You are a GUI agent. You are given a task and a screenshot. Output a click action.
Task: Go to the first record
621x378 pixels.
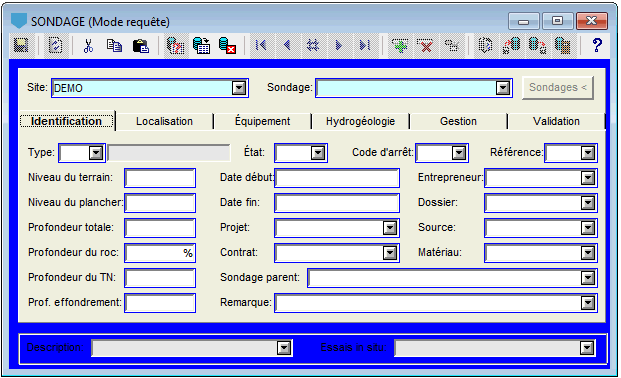coord(261,46)
